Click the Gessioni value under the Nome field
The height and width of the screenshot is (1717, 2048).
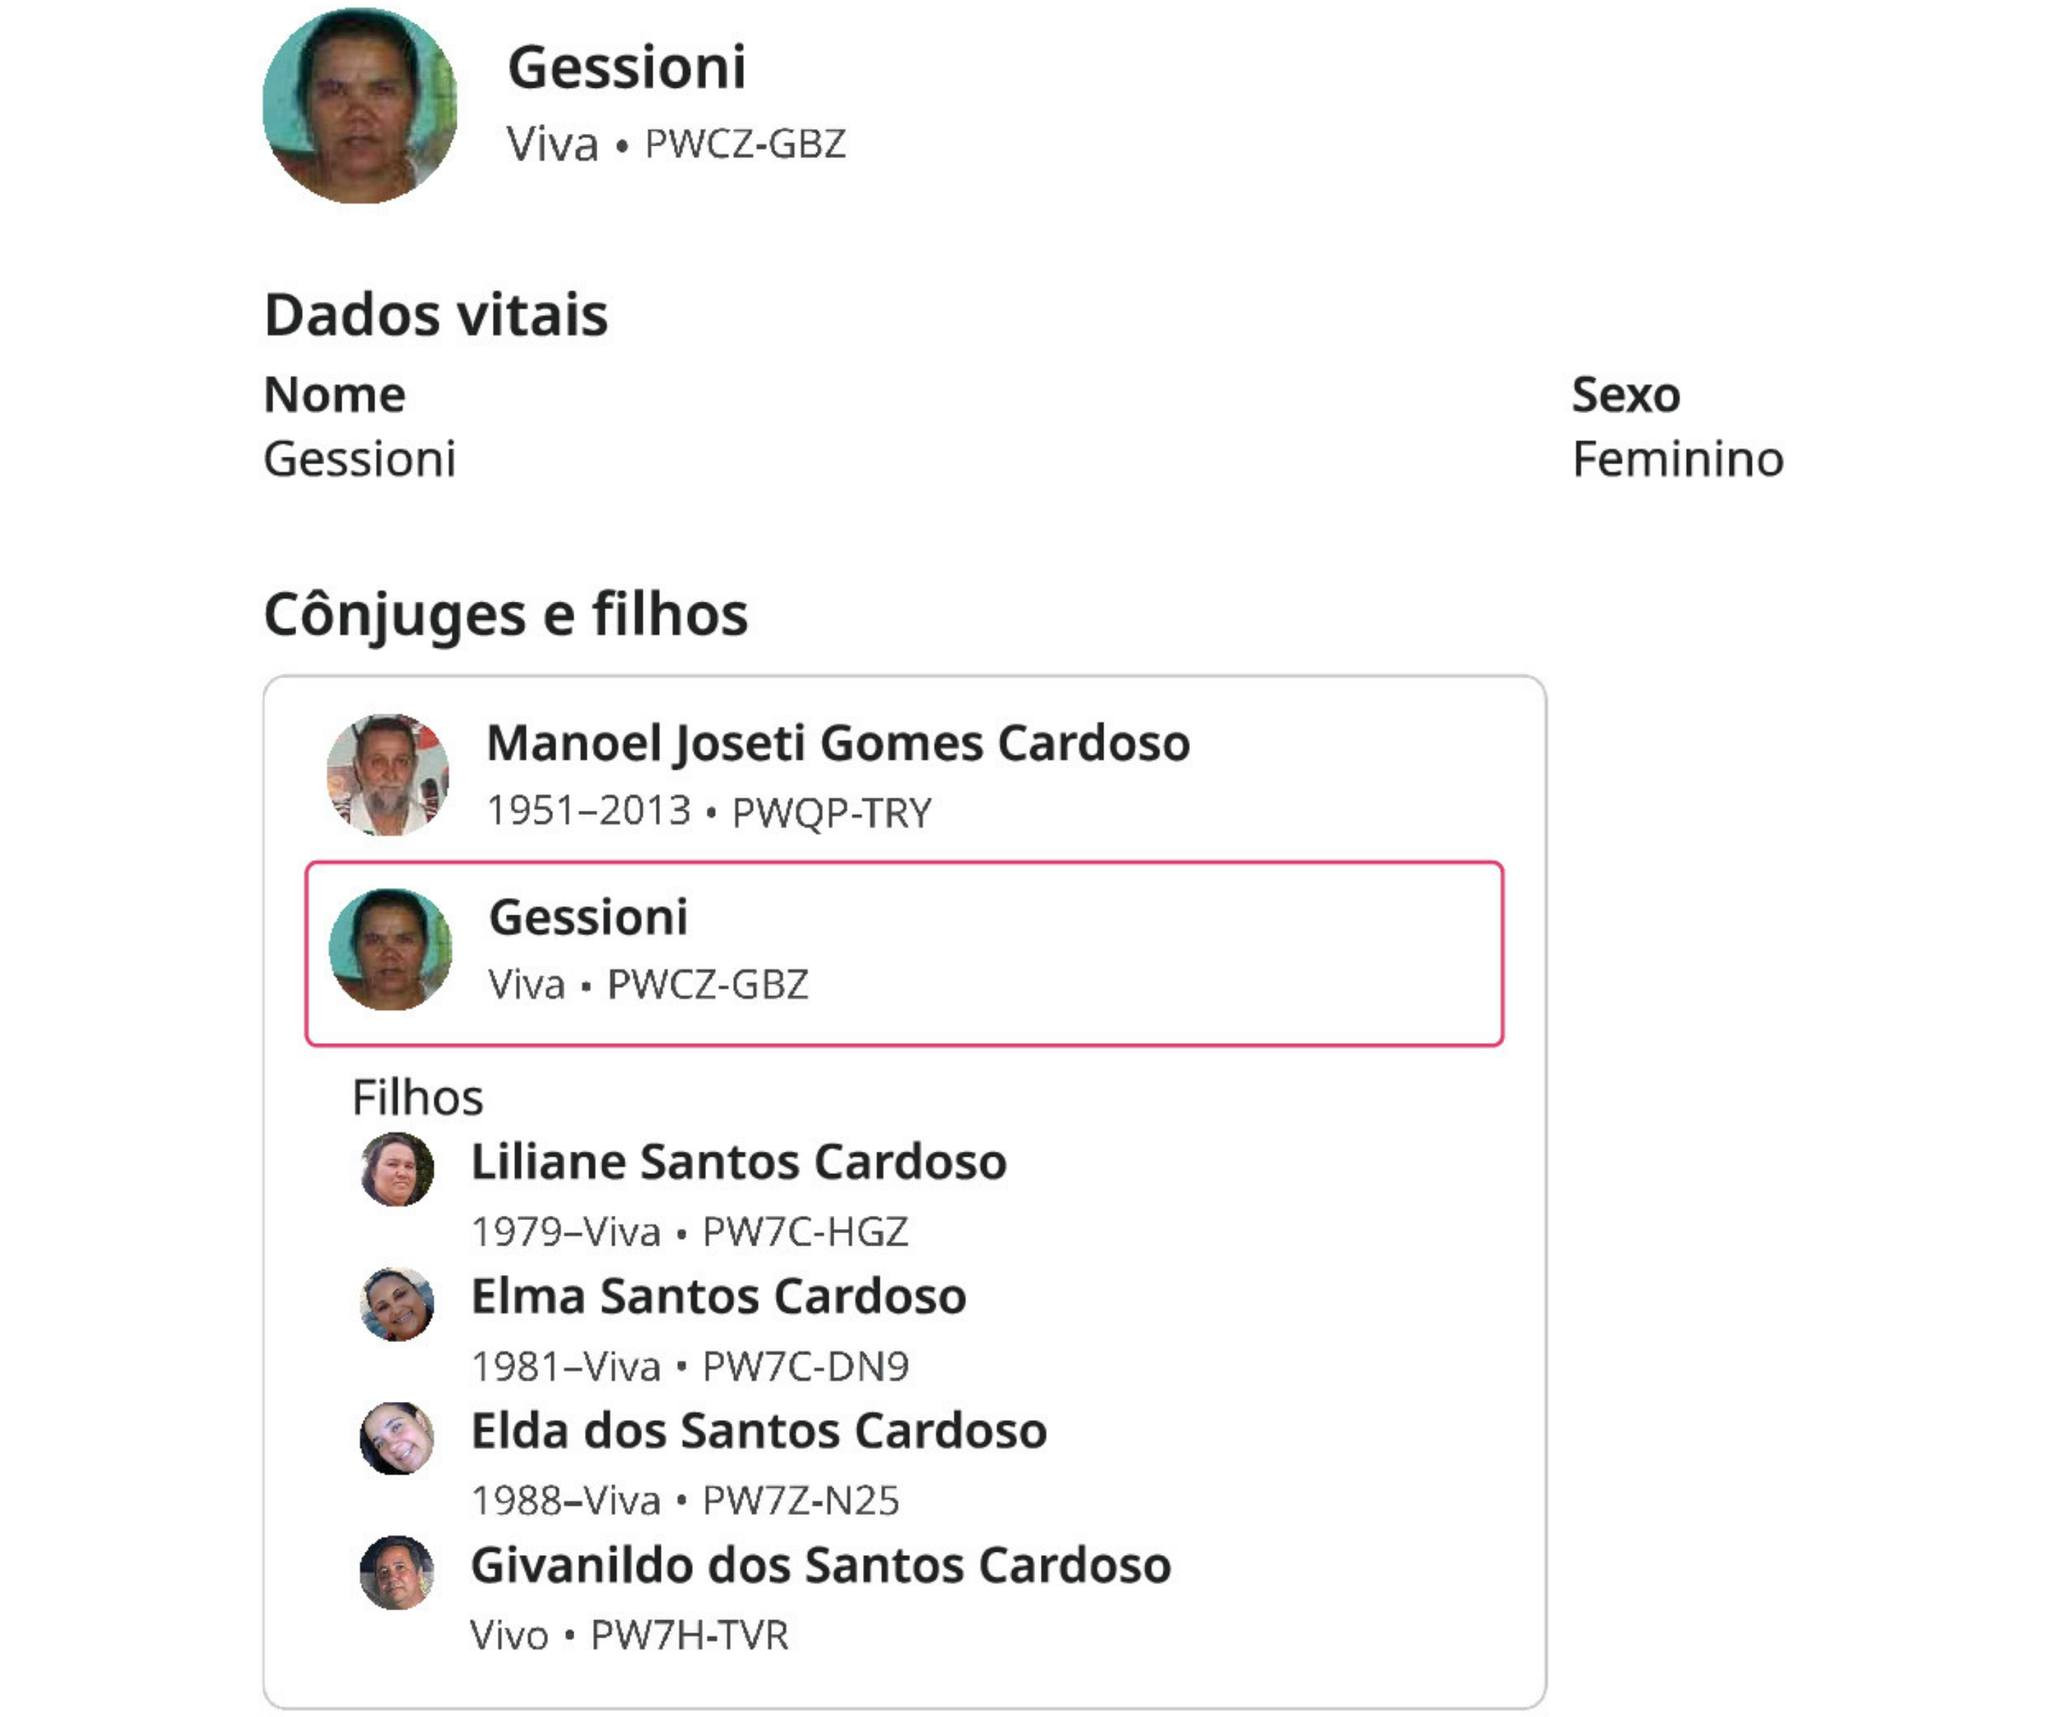pyautogui.click(x=359, y=460)
